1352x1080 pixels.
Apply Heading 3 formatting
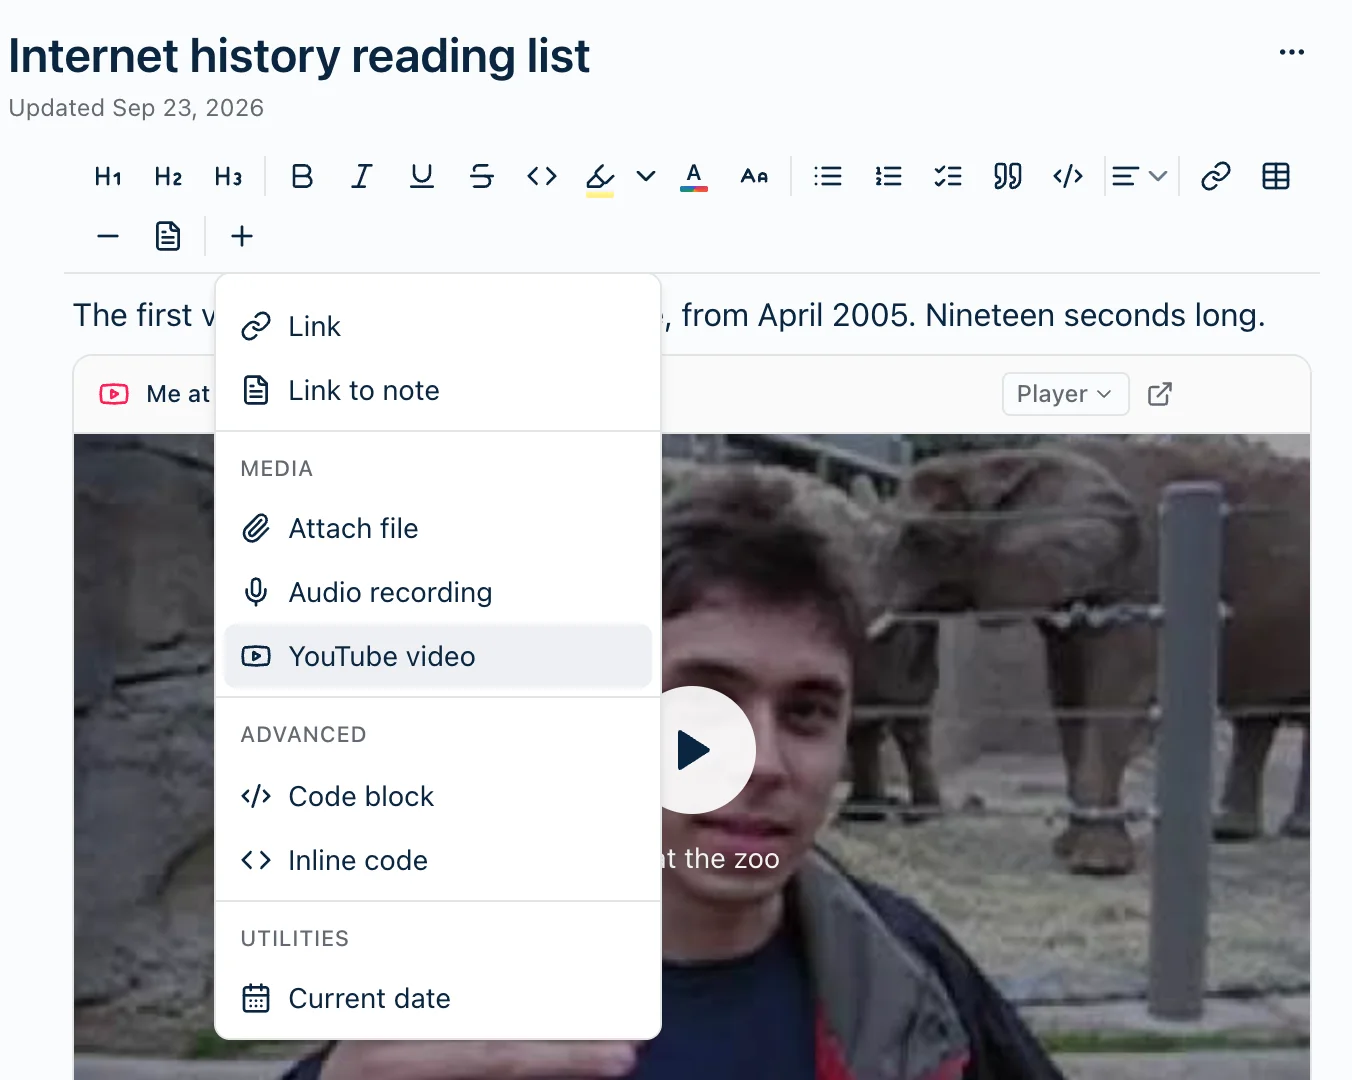228,177
